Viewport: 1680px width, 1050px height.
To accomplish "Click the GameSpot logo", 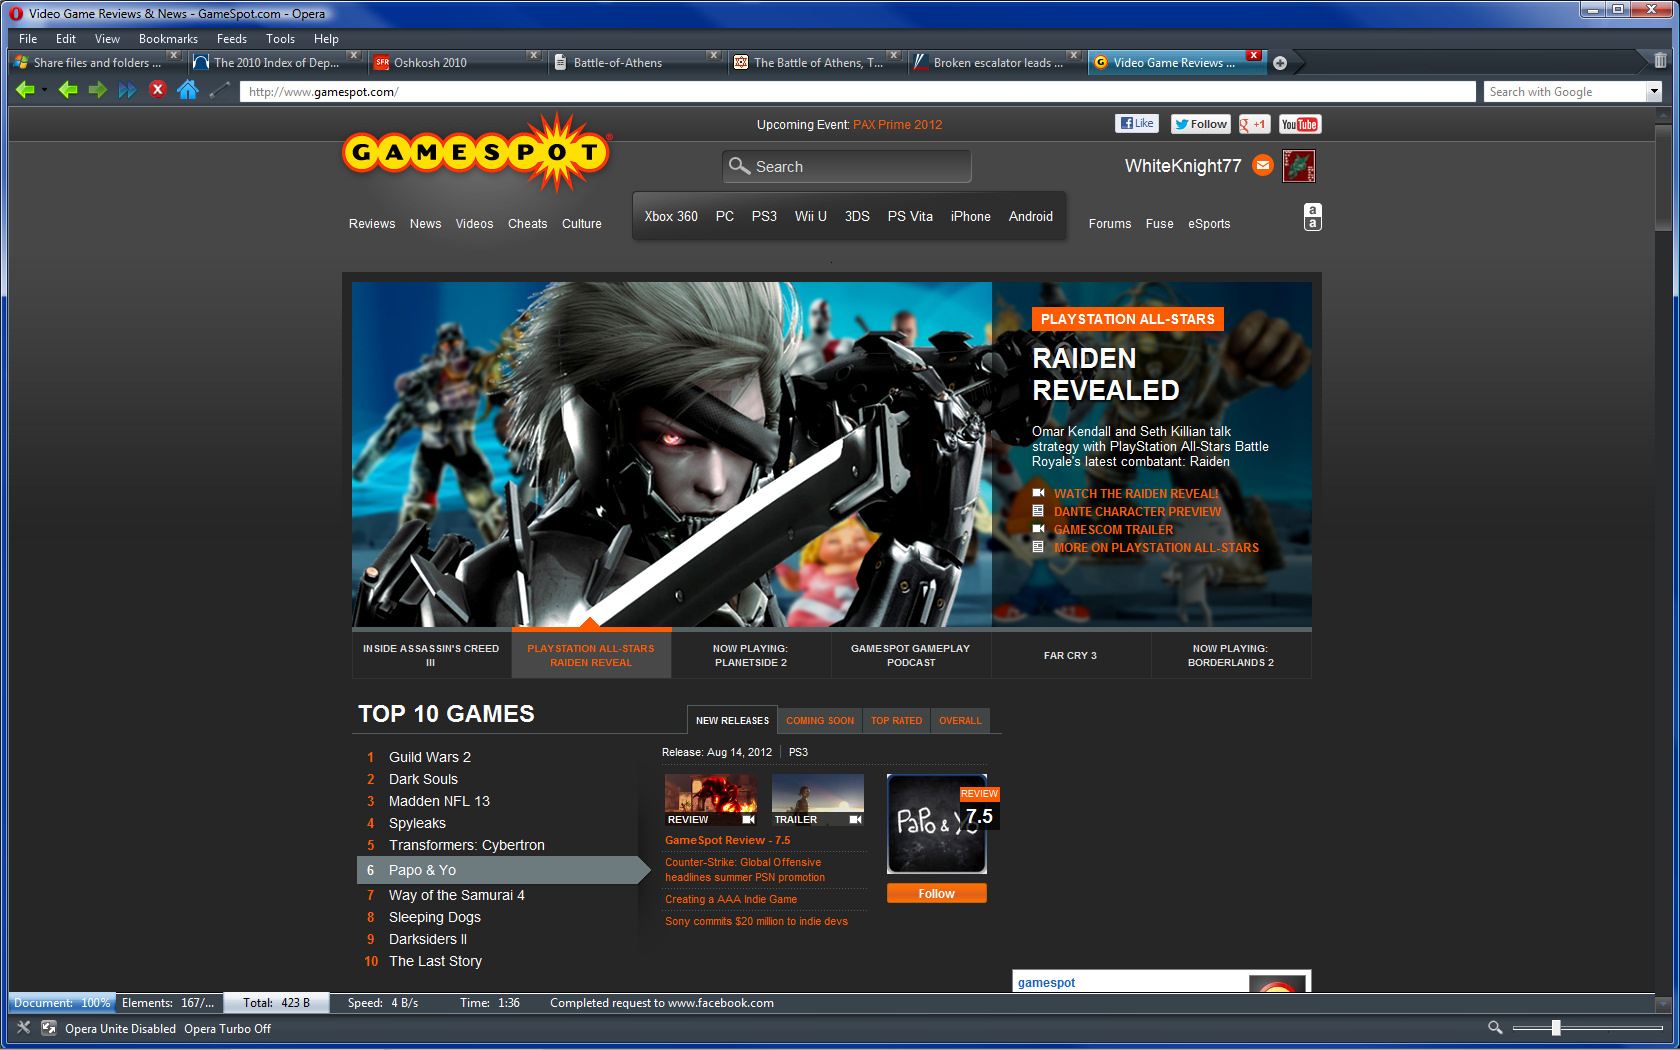I will coord(477,152).
